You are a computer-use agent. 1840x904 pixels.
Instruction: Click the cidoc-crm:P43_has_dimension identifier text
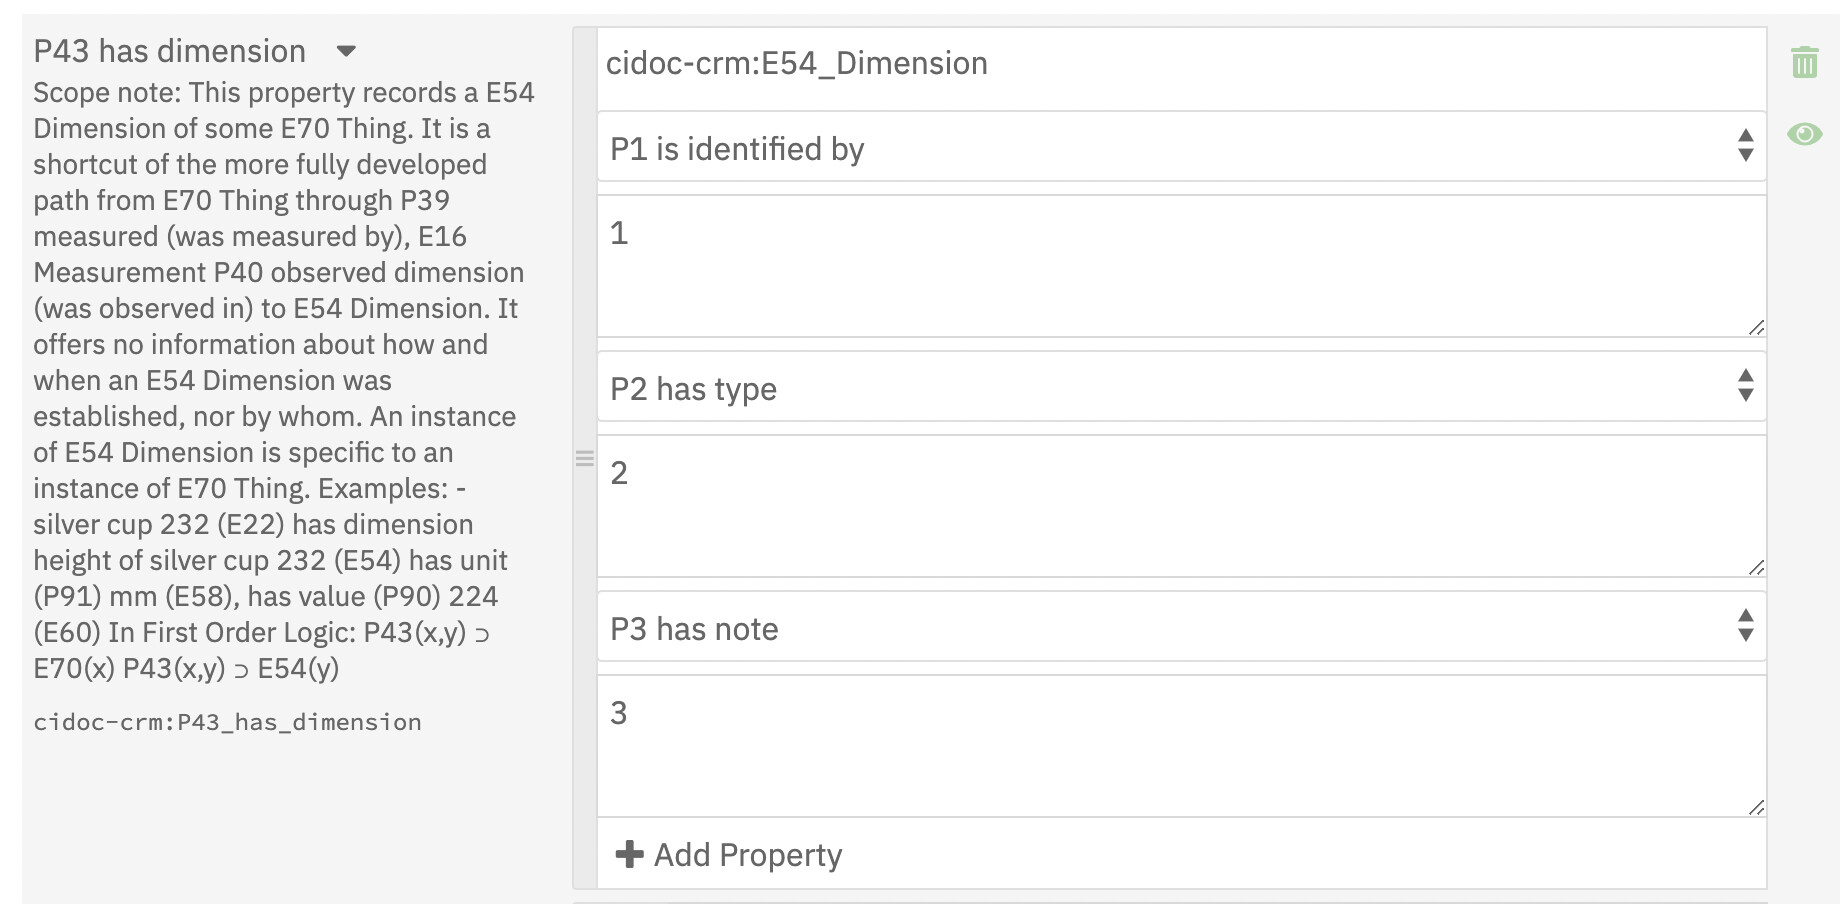(227, 722)
